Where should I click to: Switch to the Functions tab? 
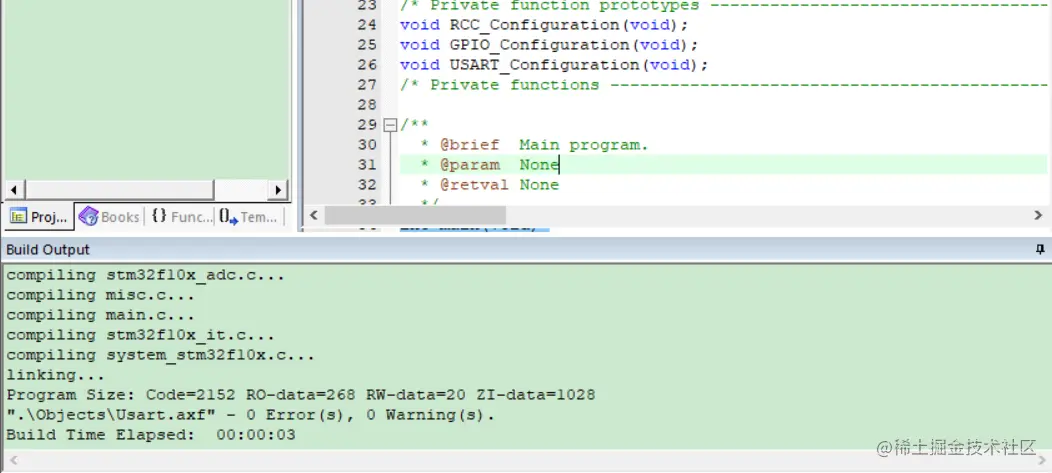pyautogui.click(x=181, y=217)
